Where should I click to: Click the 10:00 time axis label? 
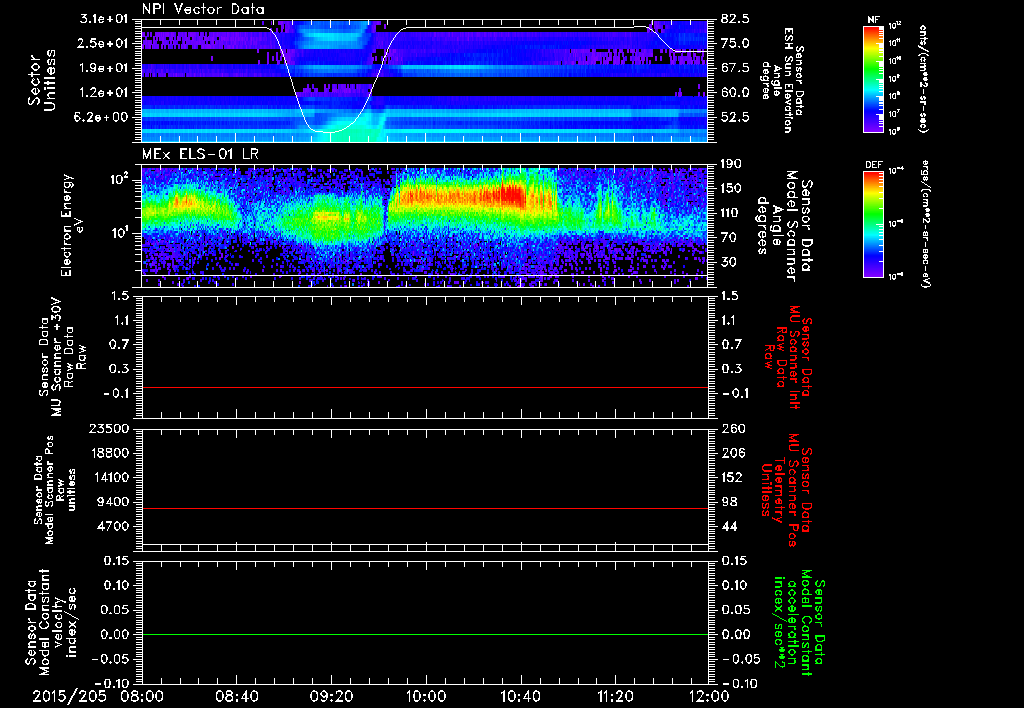tap(426, 697)
